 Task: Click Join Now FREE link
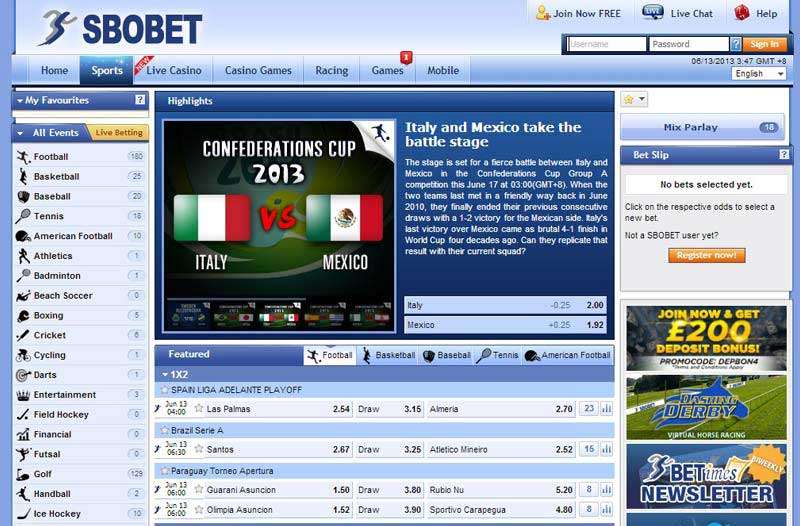[578, 14]
